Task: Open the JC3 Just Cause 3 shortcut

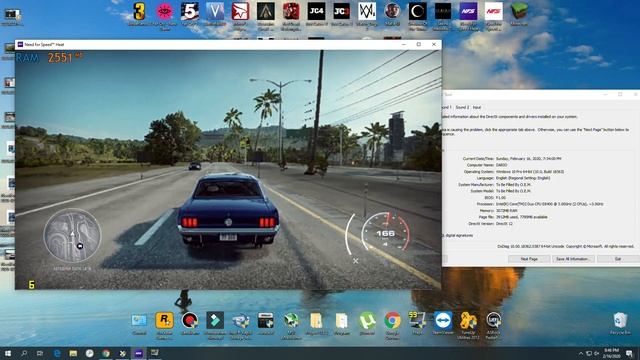Action: click(341, 12)
